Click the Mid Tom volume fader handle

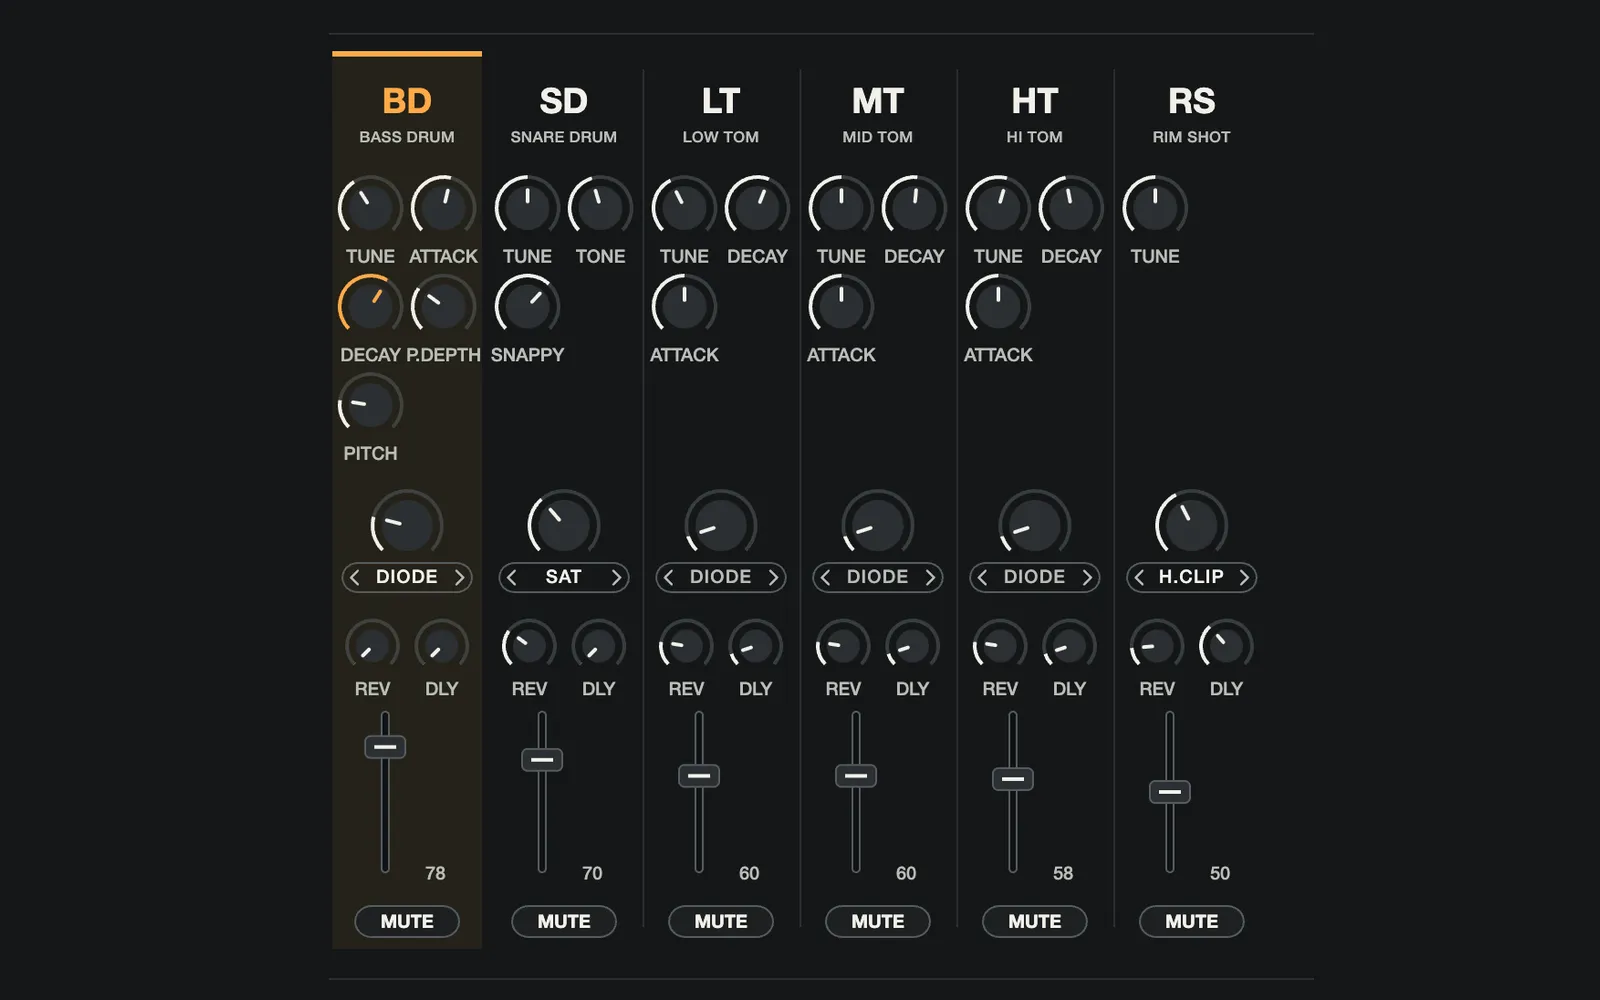click(856, 776)
